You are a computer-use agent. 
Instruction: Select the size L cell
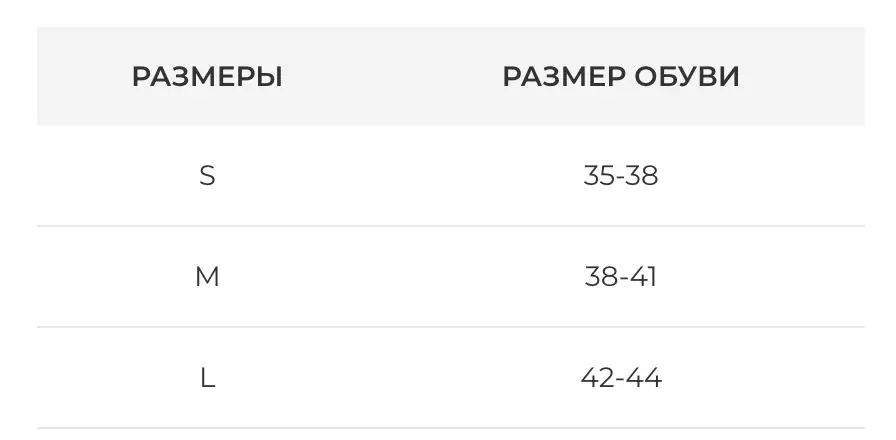coord(207,378)
